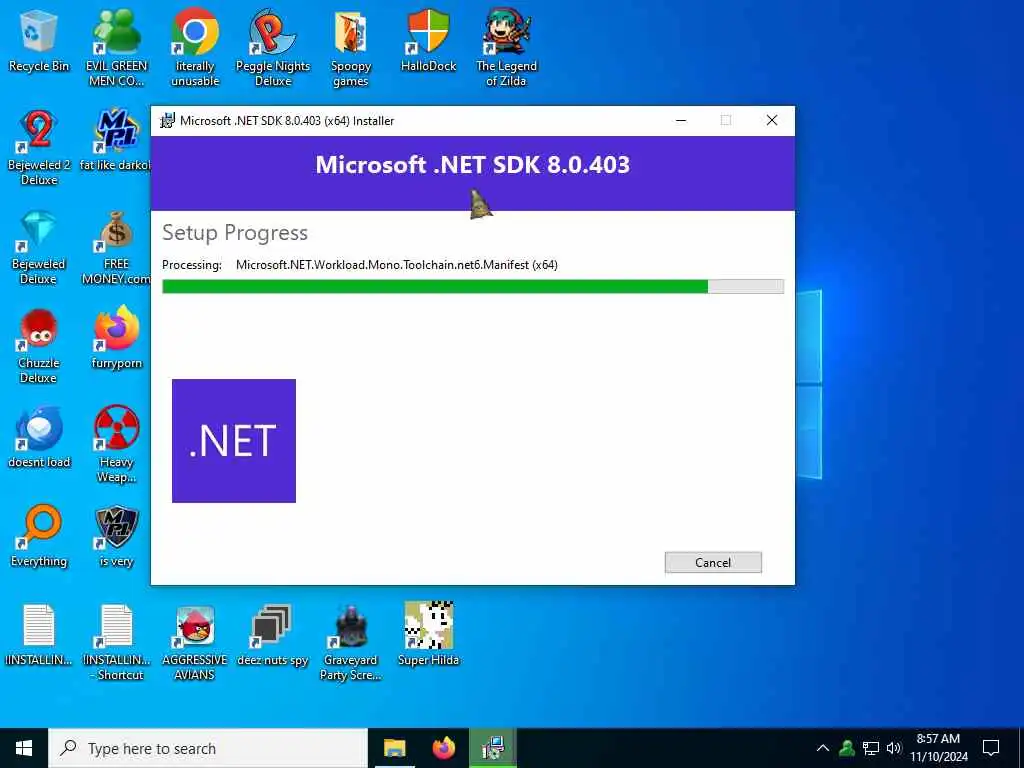Image resolution: width=1024 pixels, height=768 pixels.
Task: Click 'Microsoft .NET SDK 8.0.403' banner title
Action: 473,164
